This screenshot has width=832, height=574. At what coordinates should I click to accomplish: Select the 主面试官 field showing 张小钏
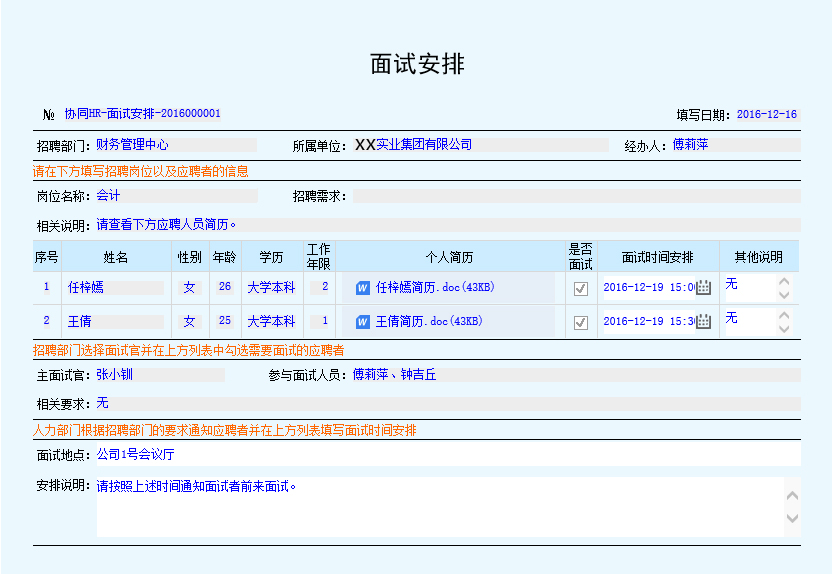click(x=160, y=376)
